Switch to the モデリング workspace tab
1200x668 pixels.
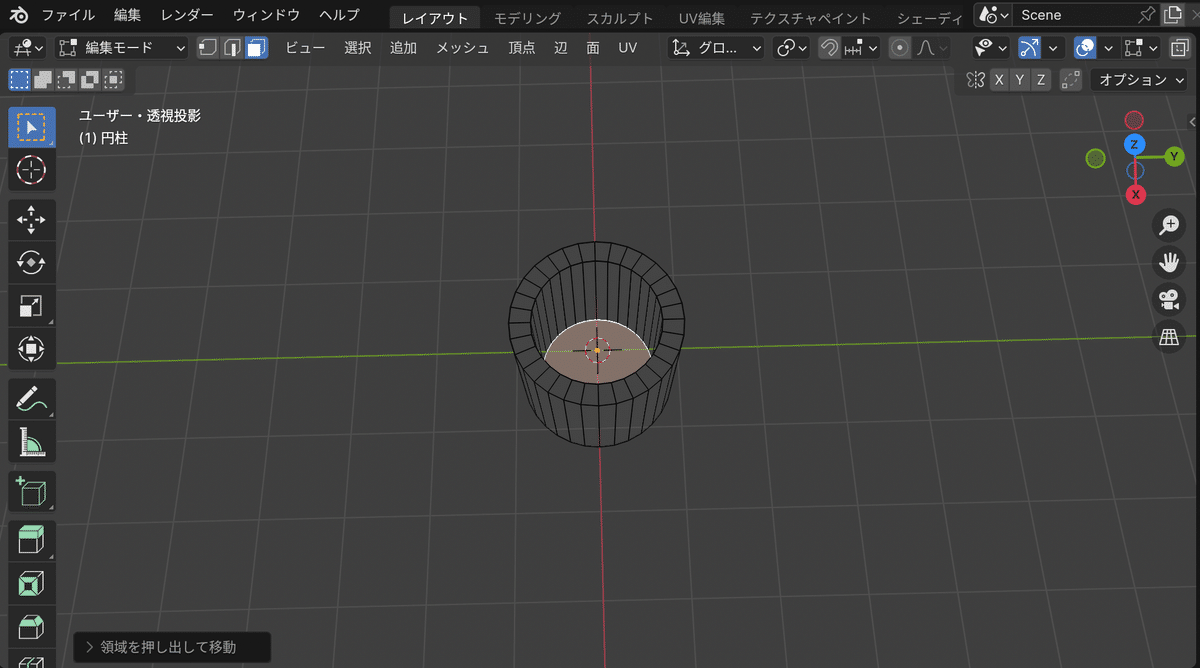(527, 18)
